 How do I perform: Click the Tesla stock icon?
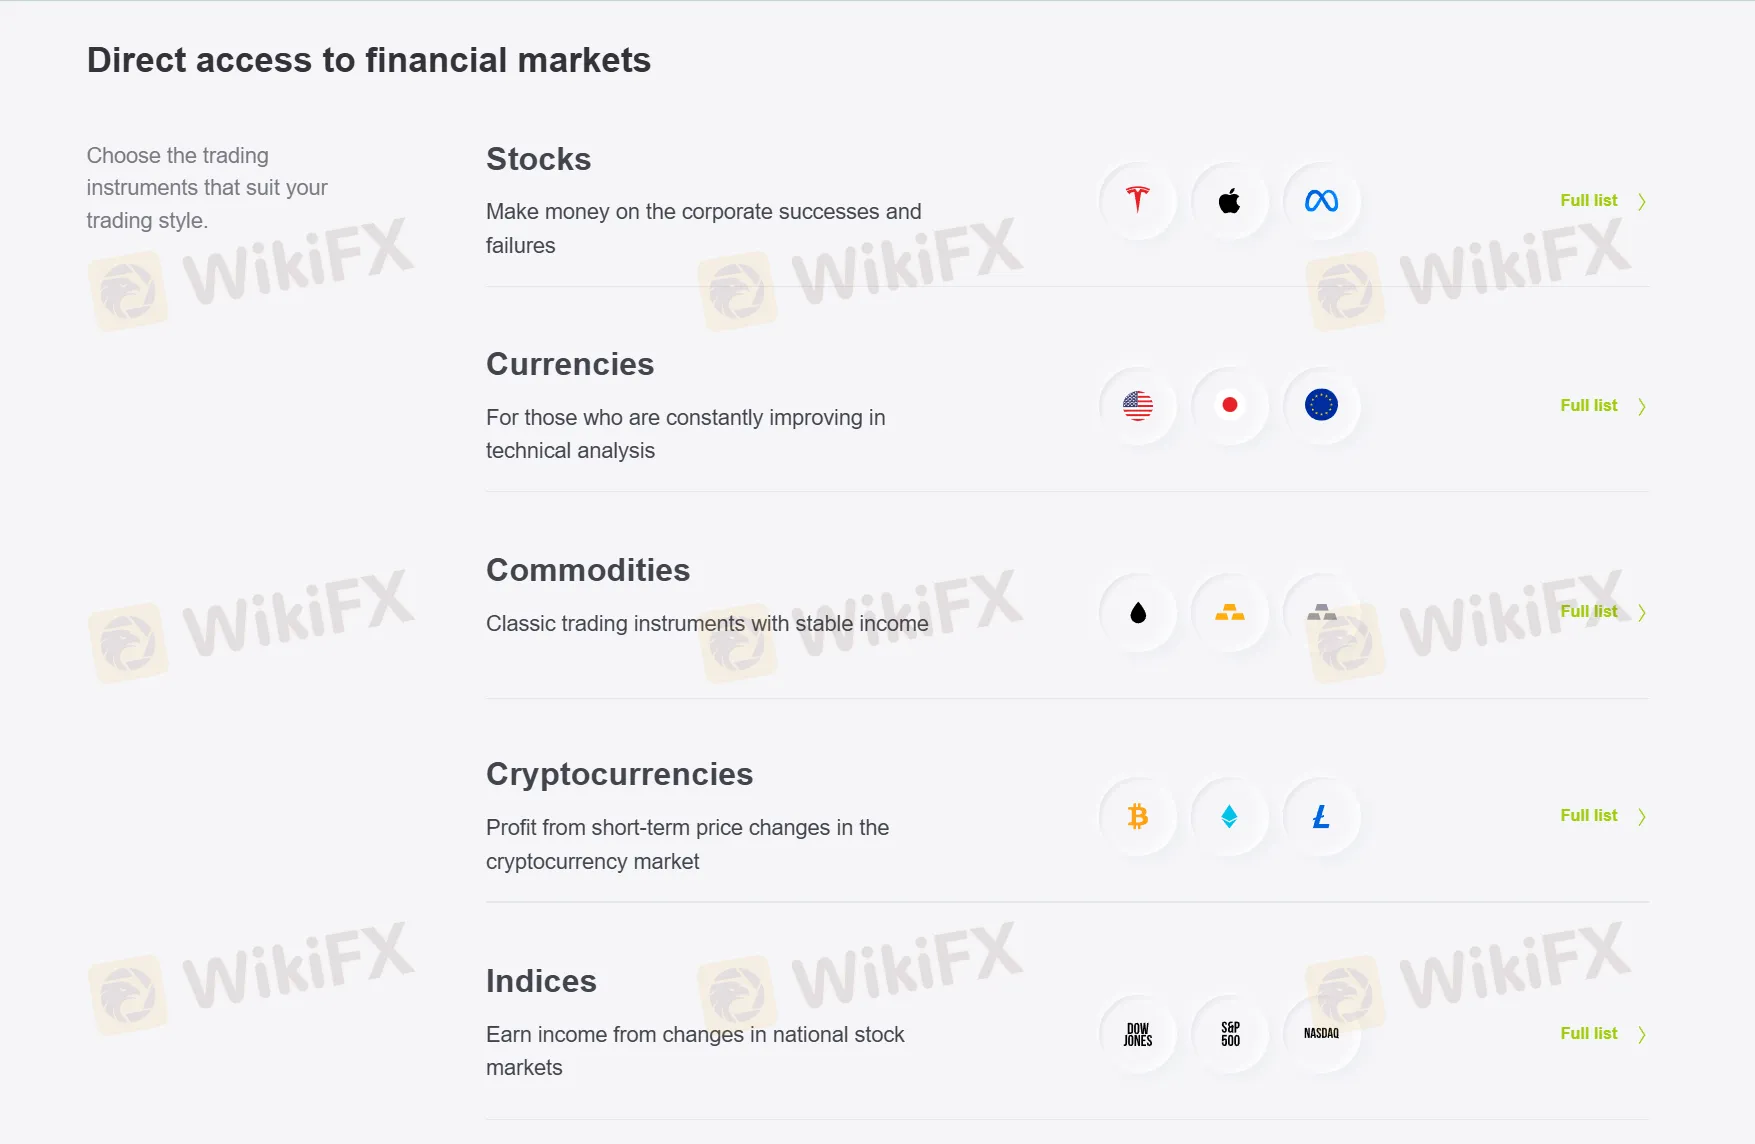click(1137, 201)
